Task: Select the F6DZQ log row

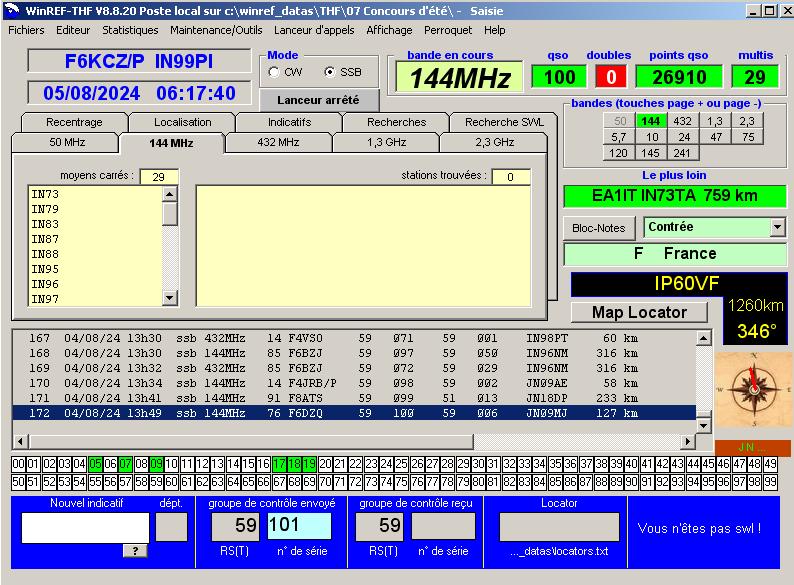Action: pos(354,413)
